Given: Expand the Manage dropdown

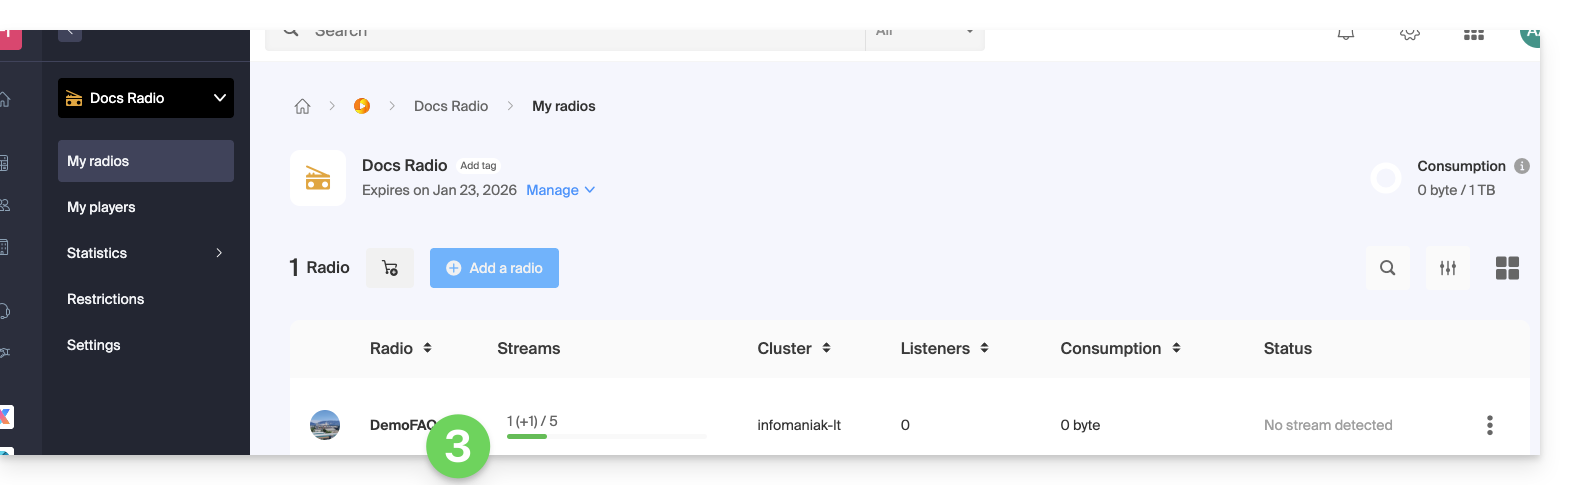Looking at the screenshot, I should coord(560,190).
